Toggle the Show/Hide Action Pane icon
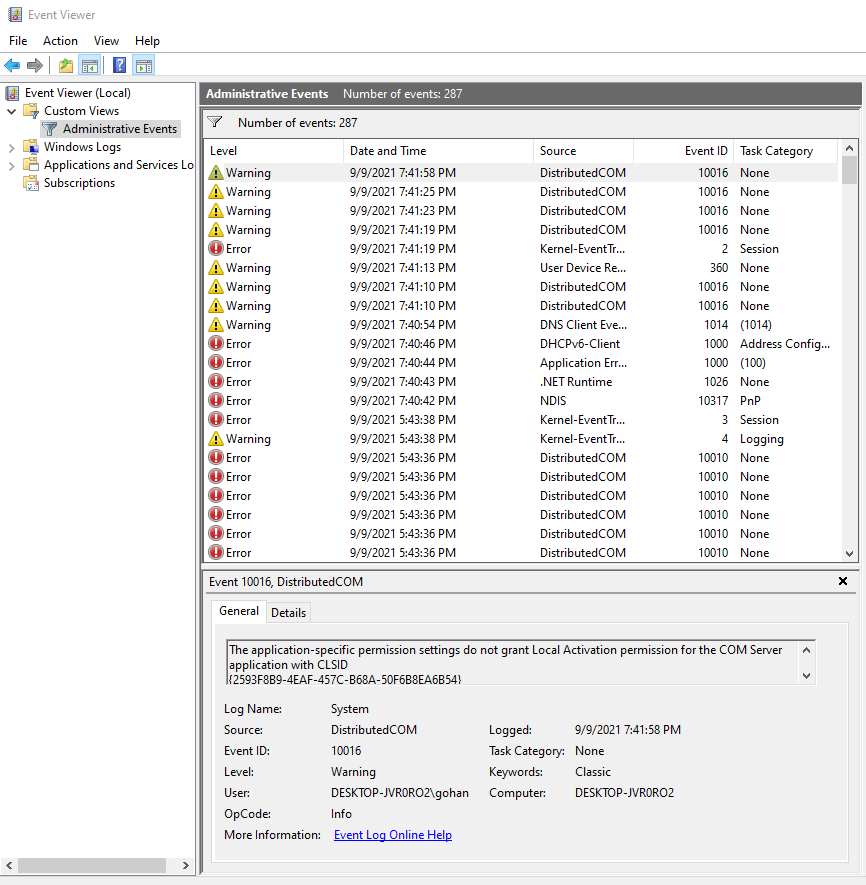This screenshot has width=866, height=885. (x=144, y=65)
